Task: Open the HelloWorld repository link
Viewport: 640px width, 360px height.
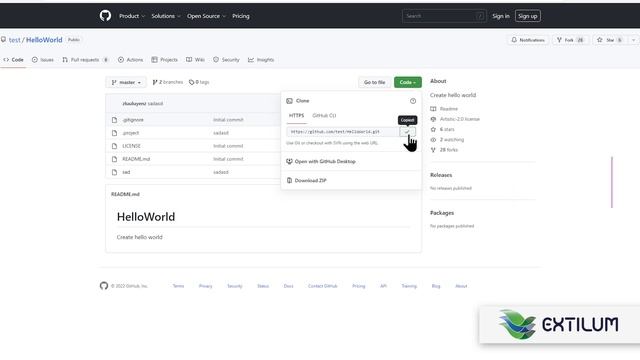Action: [44, 40]
